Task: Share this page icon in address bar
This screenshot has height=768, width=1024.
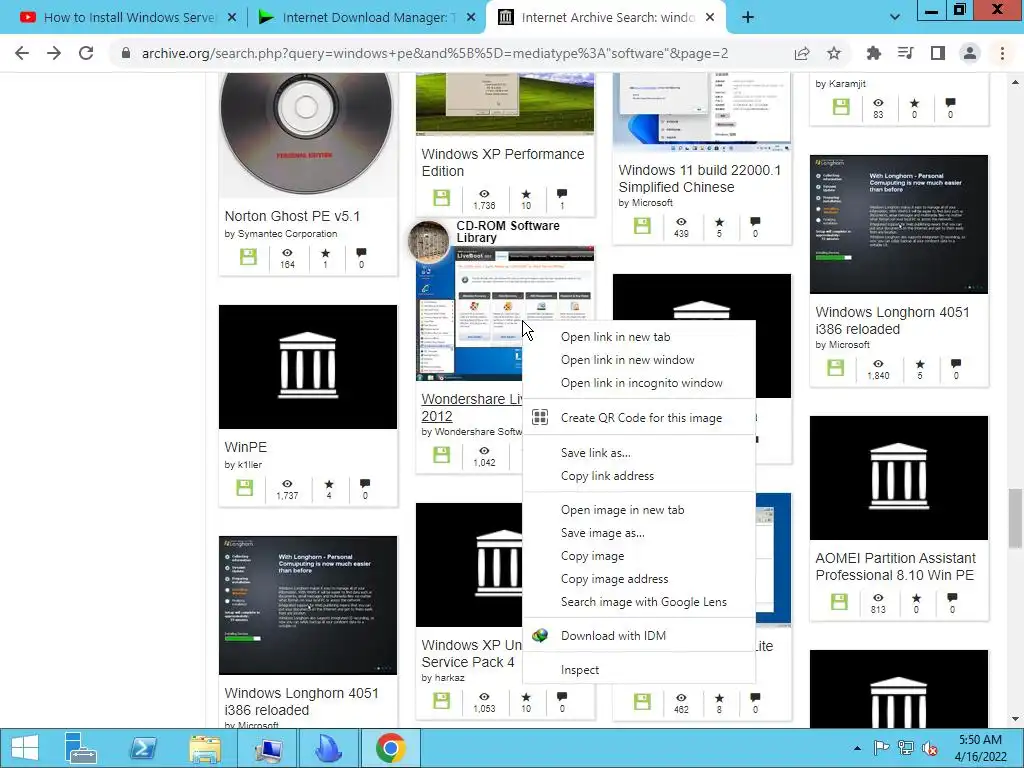Action: 802,54
